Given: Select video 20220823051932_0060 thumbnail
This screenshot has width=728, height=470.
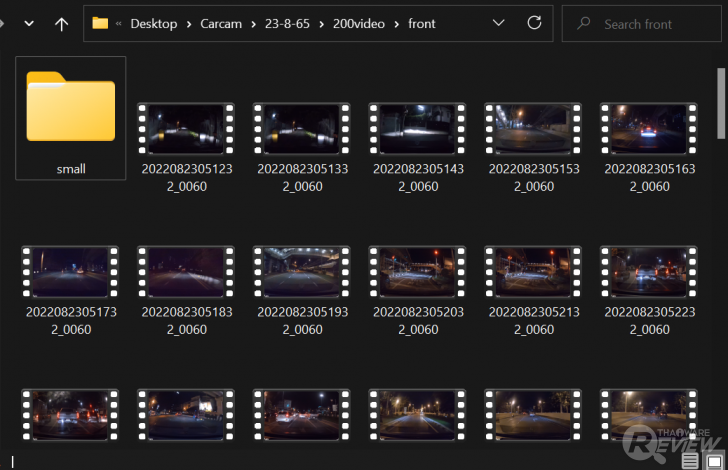Looking at the screenshot, I should 301,272.
